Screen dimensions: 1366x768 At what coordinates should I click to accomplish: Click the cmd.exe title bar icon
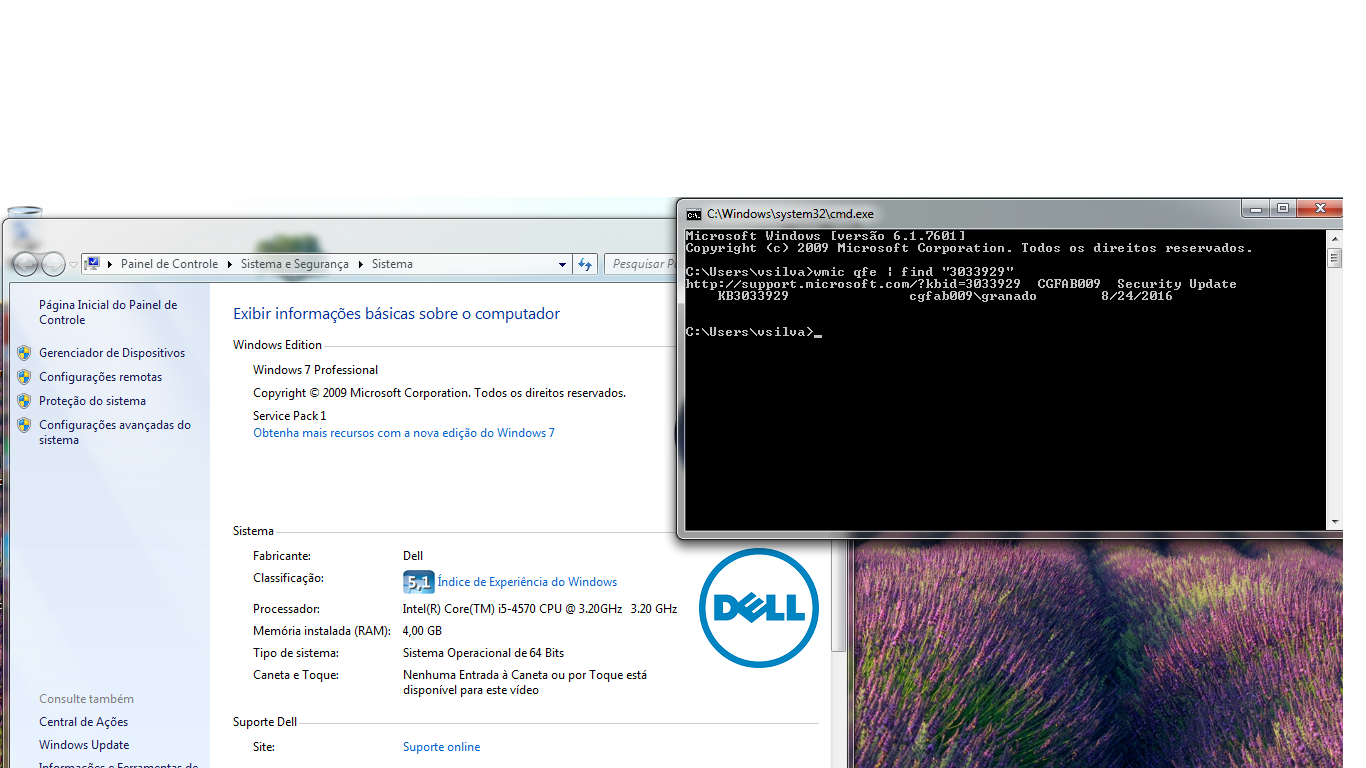point(693,214)
